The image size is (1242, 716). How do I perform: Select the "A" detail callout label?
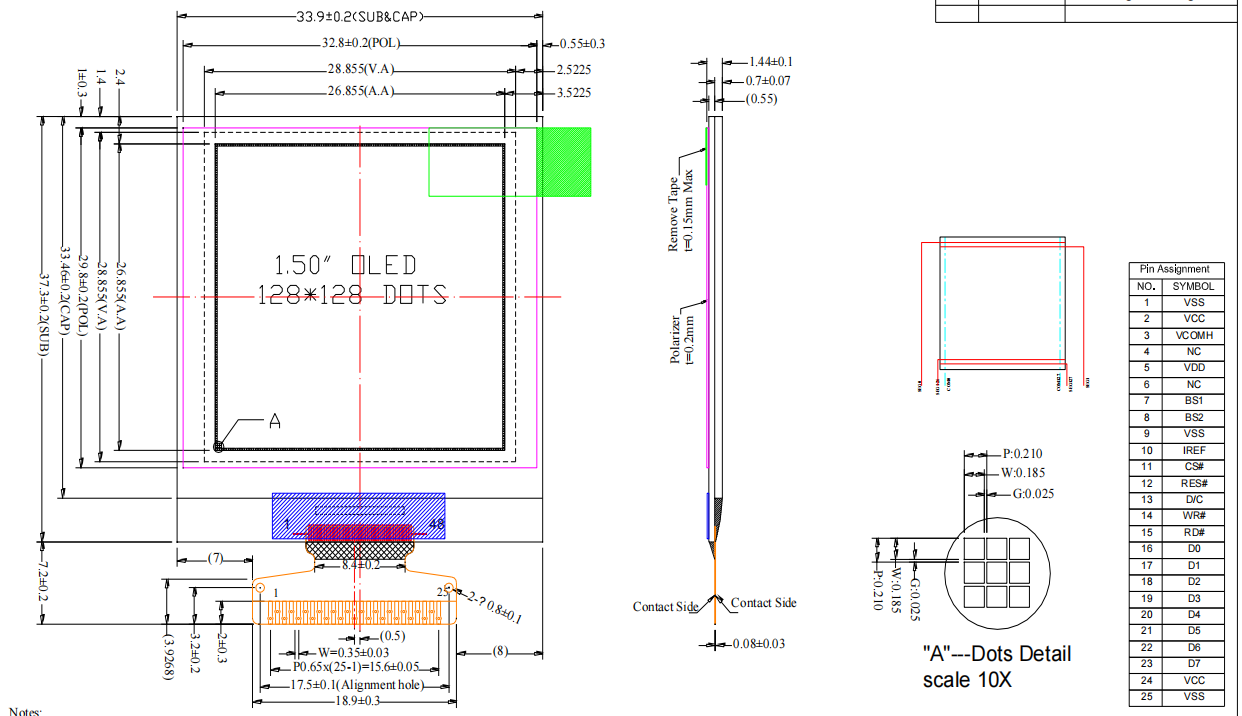(x=274, y=422)
